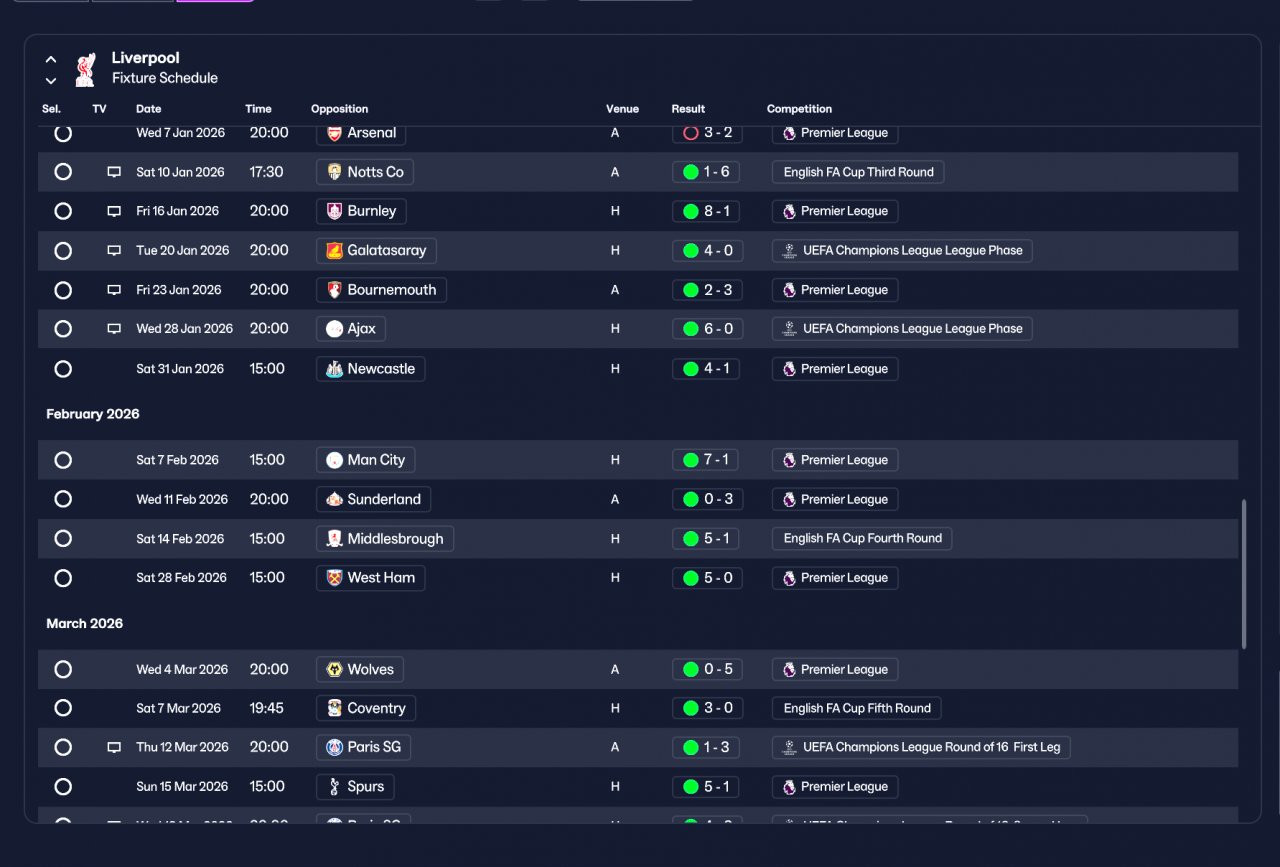Select the Man City fixture radio button
Image resolution: width=1280 pixels, height=867 pixels.
[x=63, y=460]
